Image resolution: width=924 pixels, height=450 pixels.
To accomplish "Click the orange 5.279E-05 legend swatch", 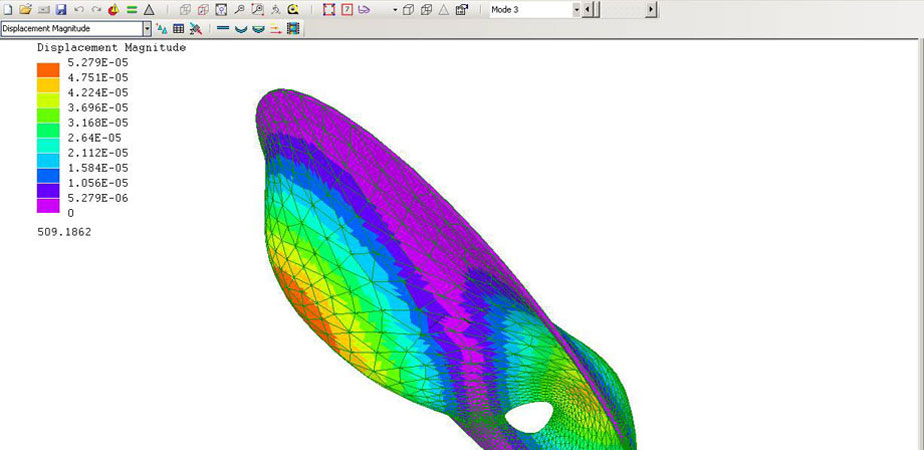I will point(47,69).
